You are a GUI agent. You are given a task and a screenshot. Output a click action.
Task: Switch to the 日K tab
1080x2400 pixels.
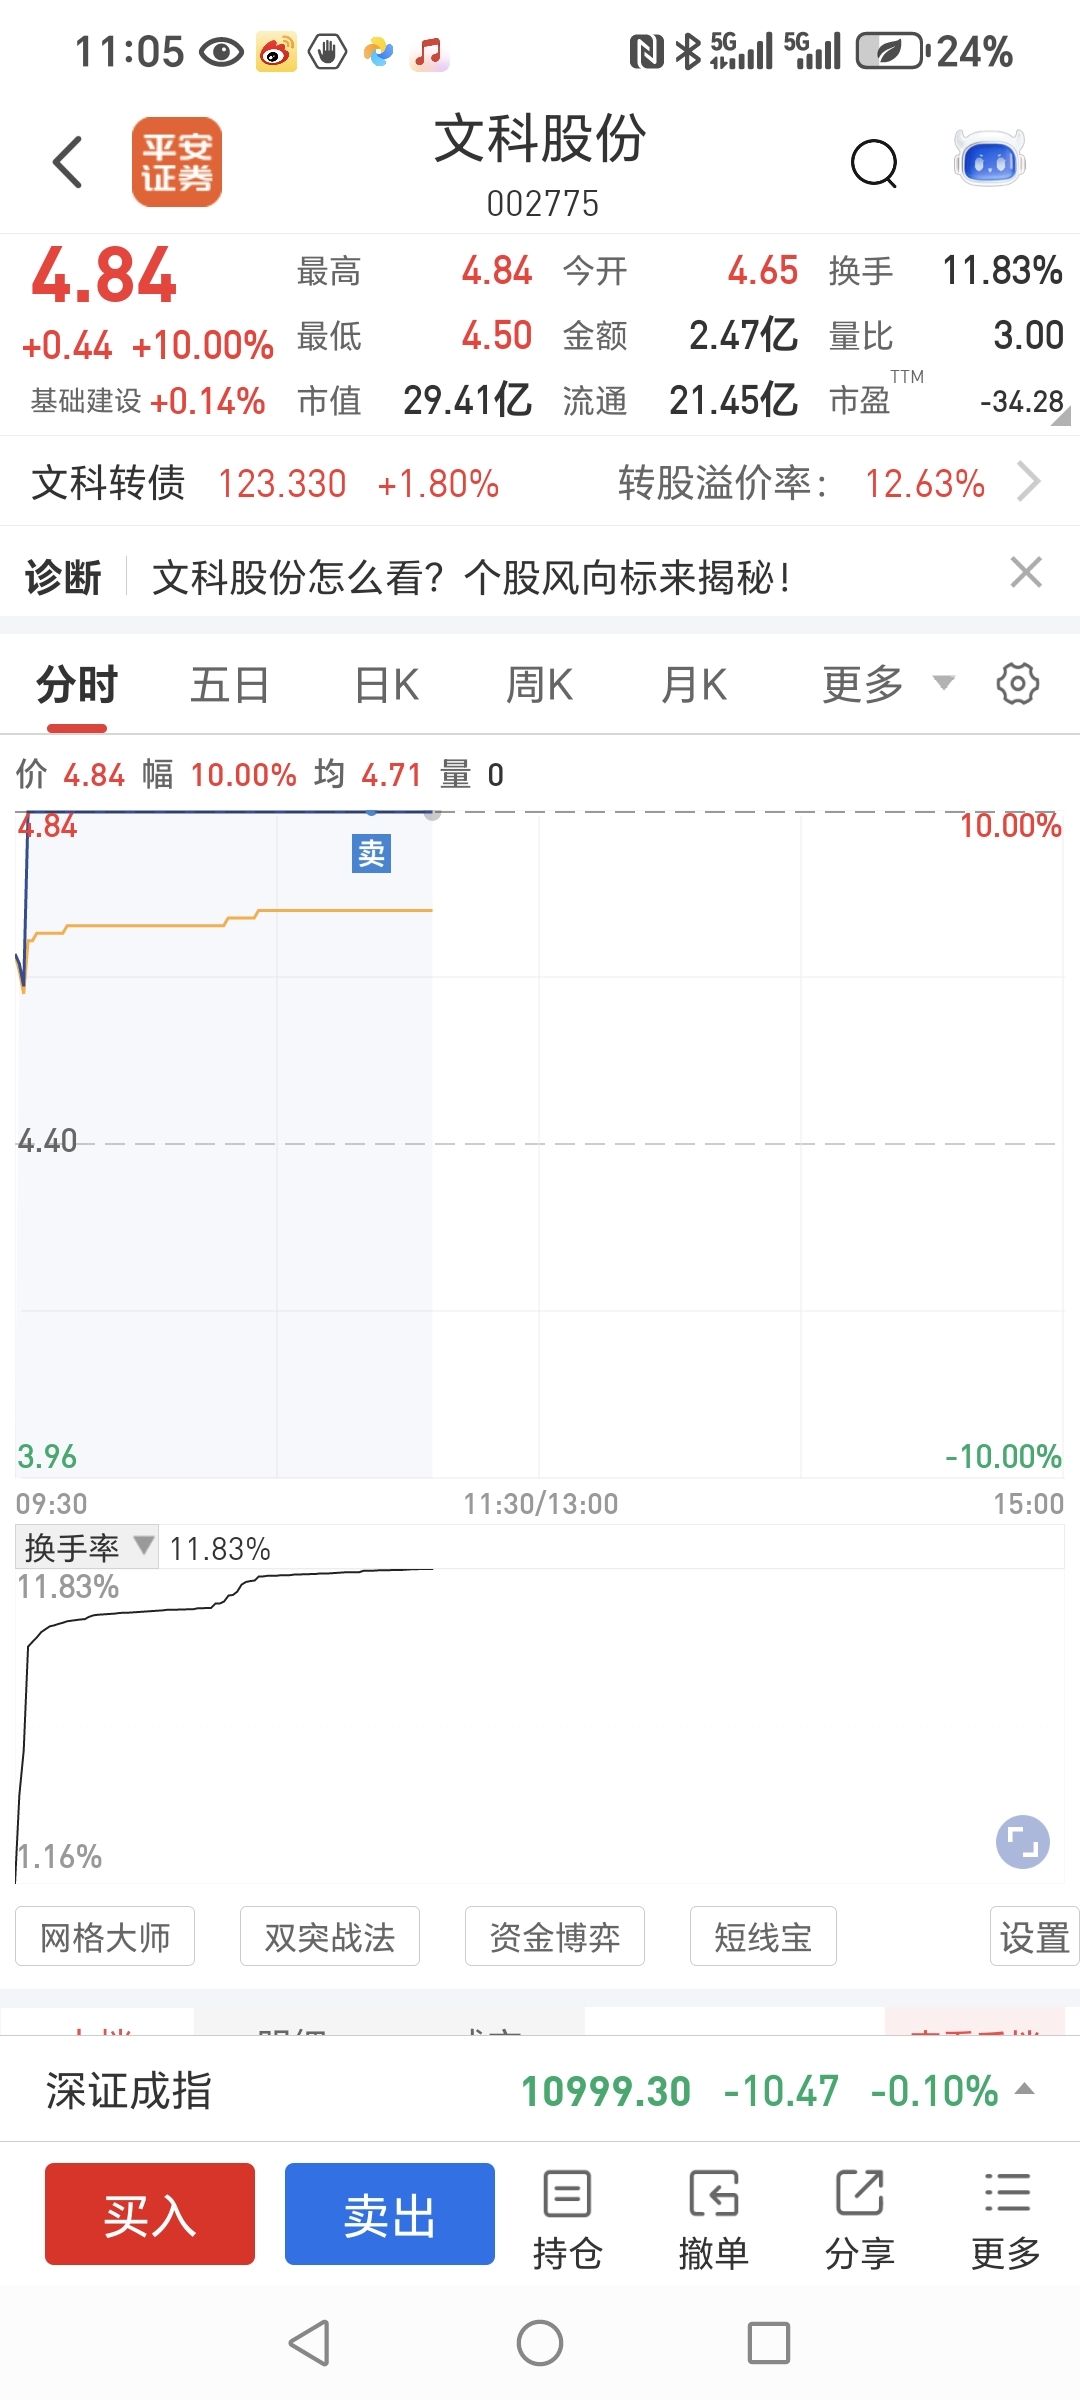387,685
